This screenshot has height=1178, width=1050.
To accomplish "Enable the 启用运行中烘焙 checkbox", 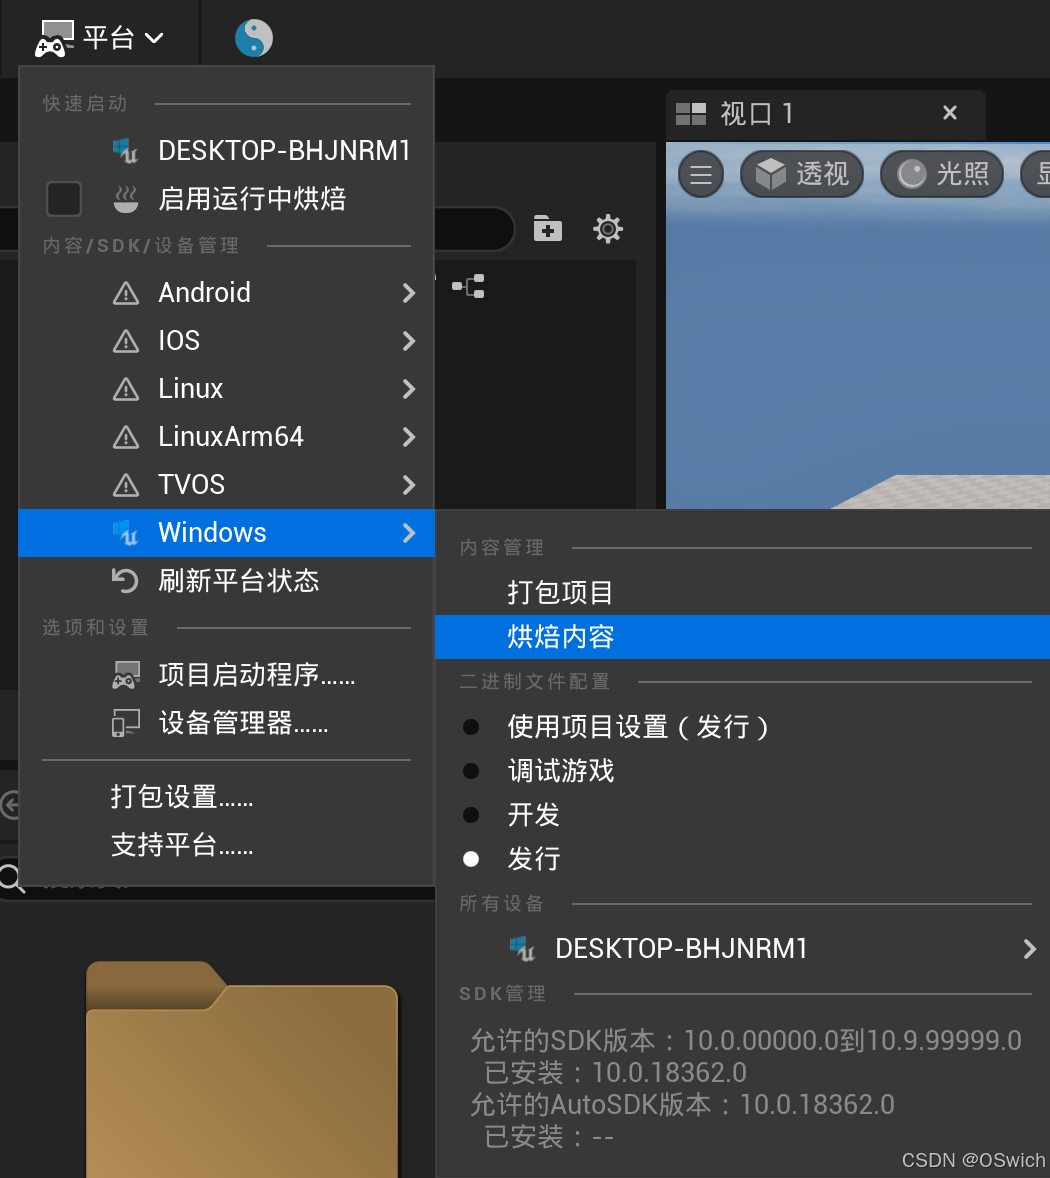I will (x=64, y=199).
